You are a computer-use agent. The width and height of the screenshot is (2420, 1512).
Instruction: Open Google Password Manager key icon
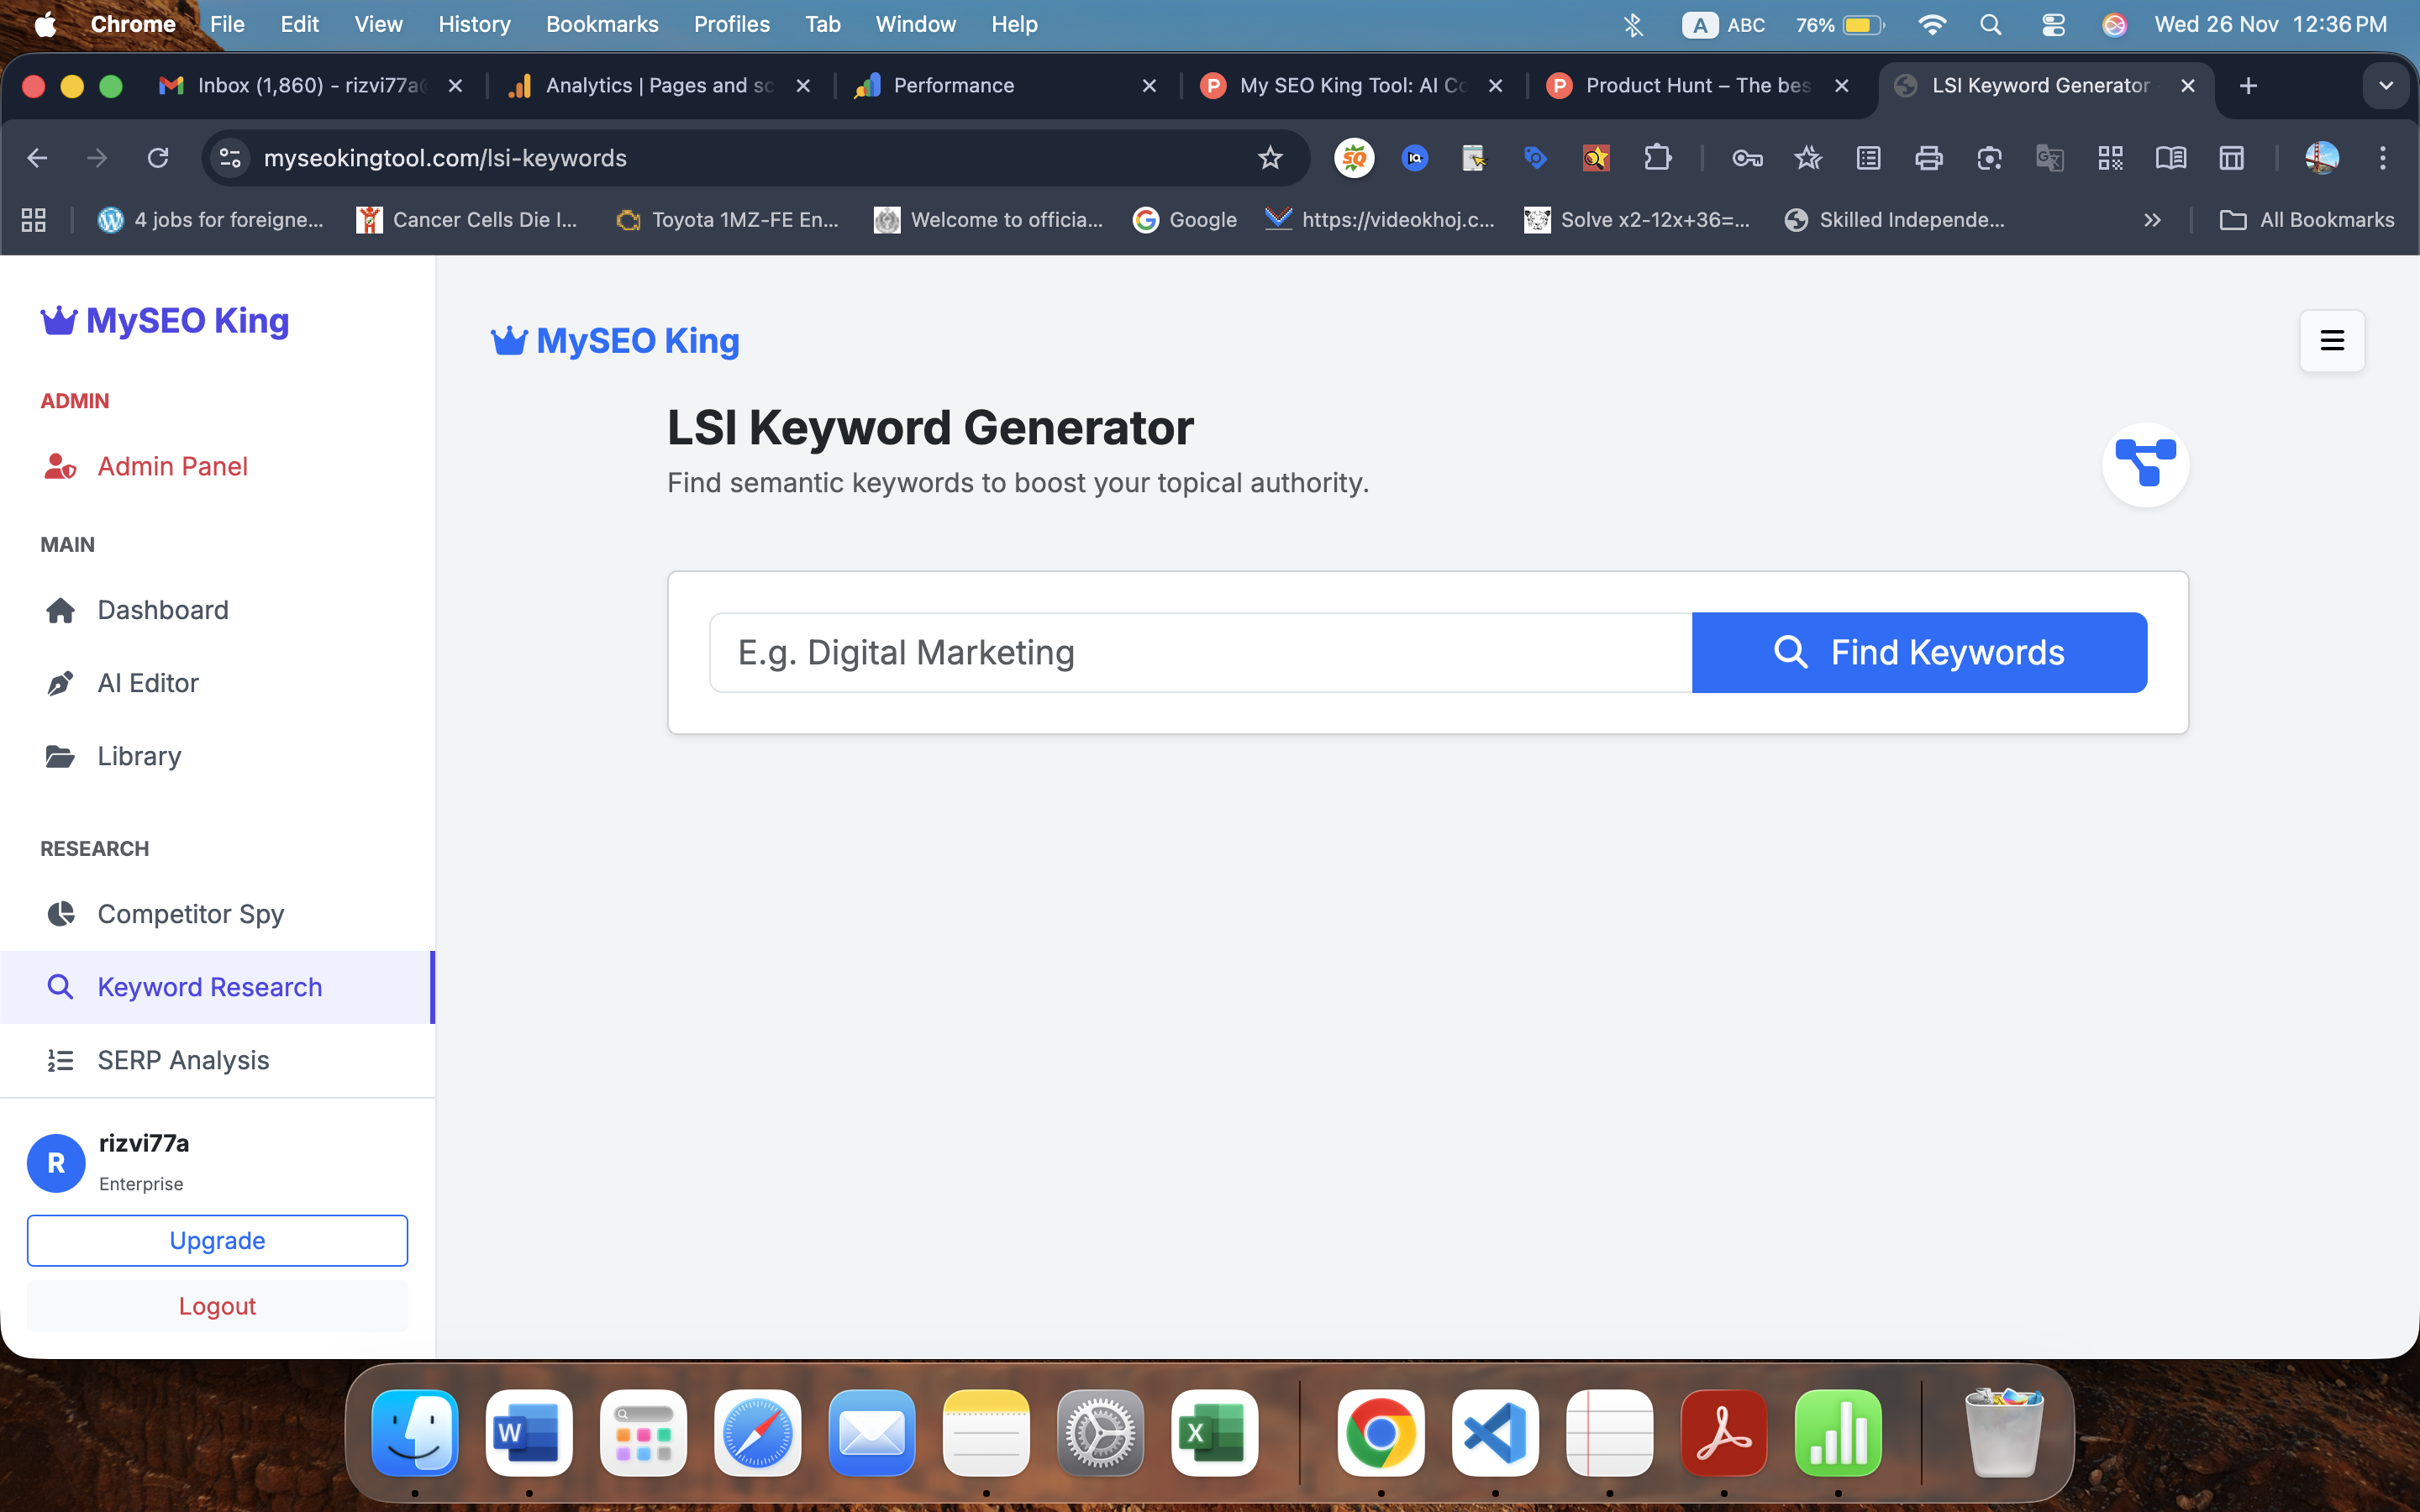(x=1747, y=158)
